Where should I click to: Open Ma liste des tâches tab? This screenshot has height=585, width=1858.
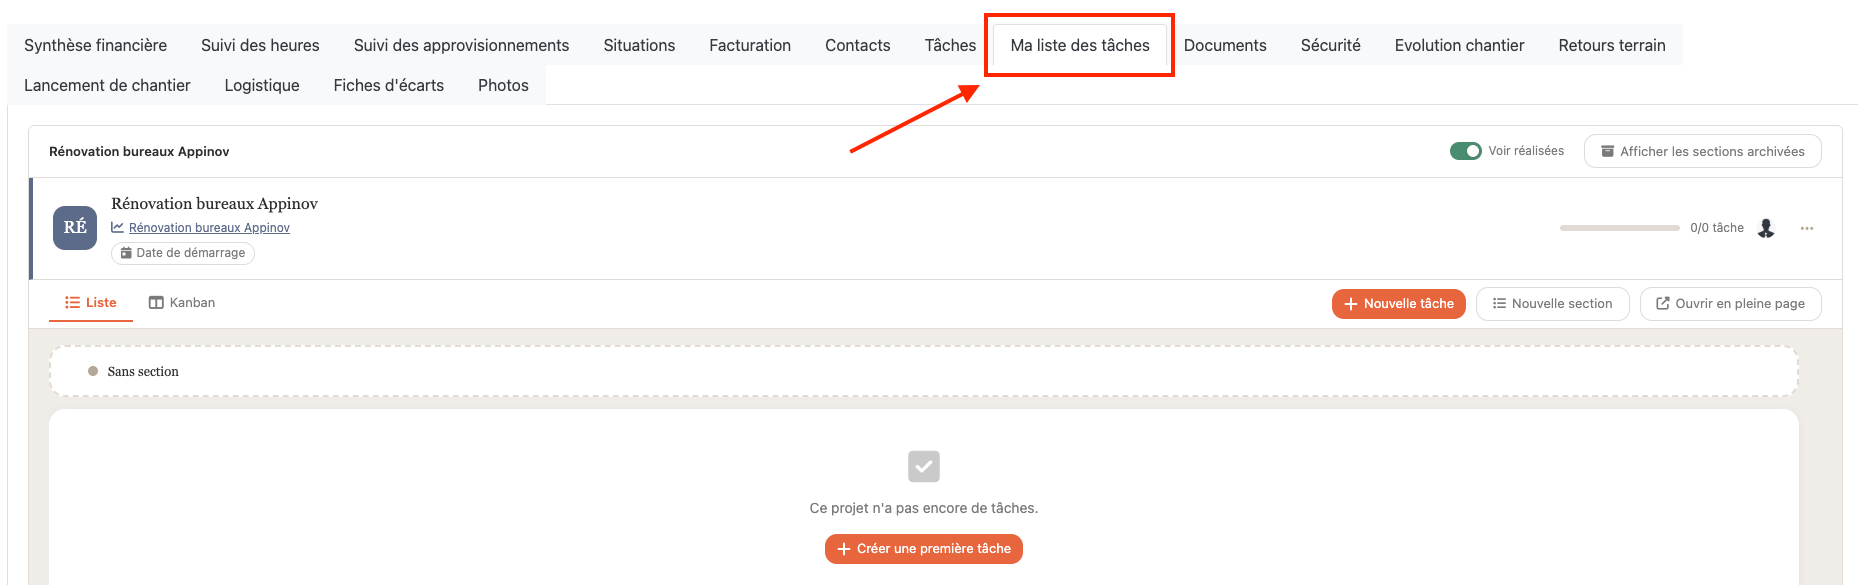(x=1080, y=45)
